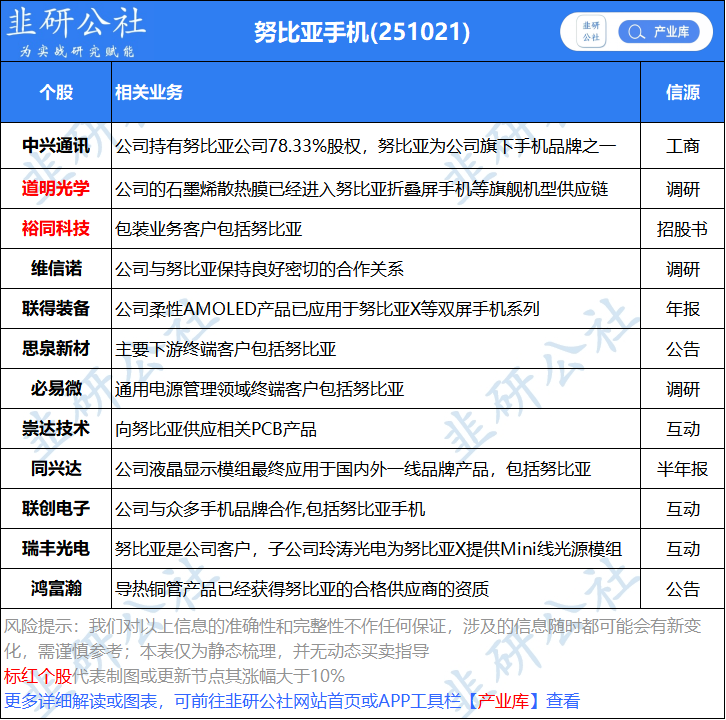Screen dimensions: 726x720
Task: Click the 招股书 source for 裕同科技
Action: coord(683,229)
